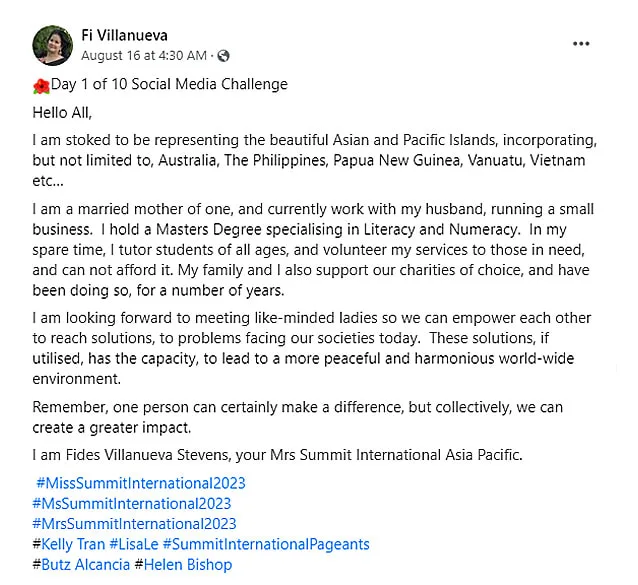Click the Kelly Tran tagged name

coord(73,544)
